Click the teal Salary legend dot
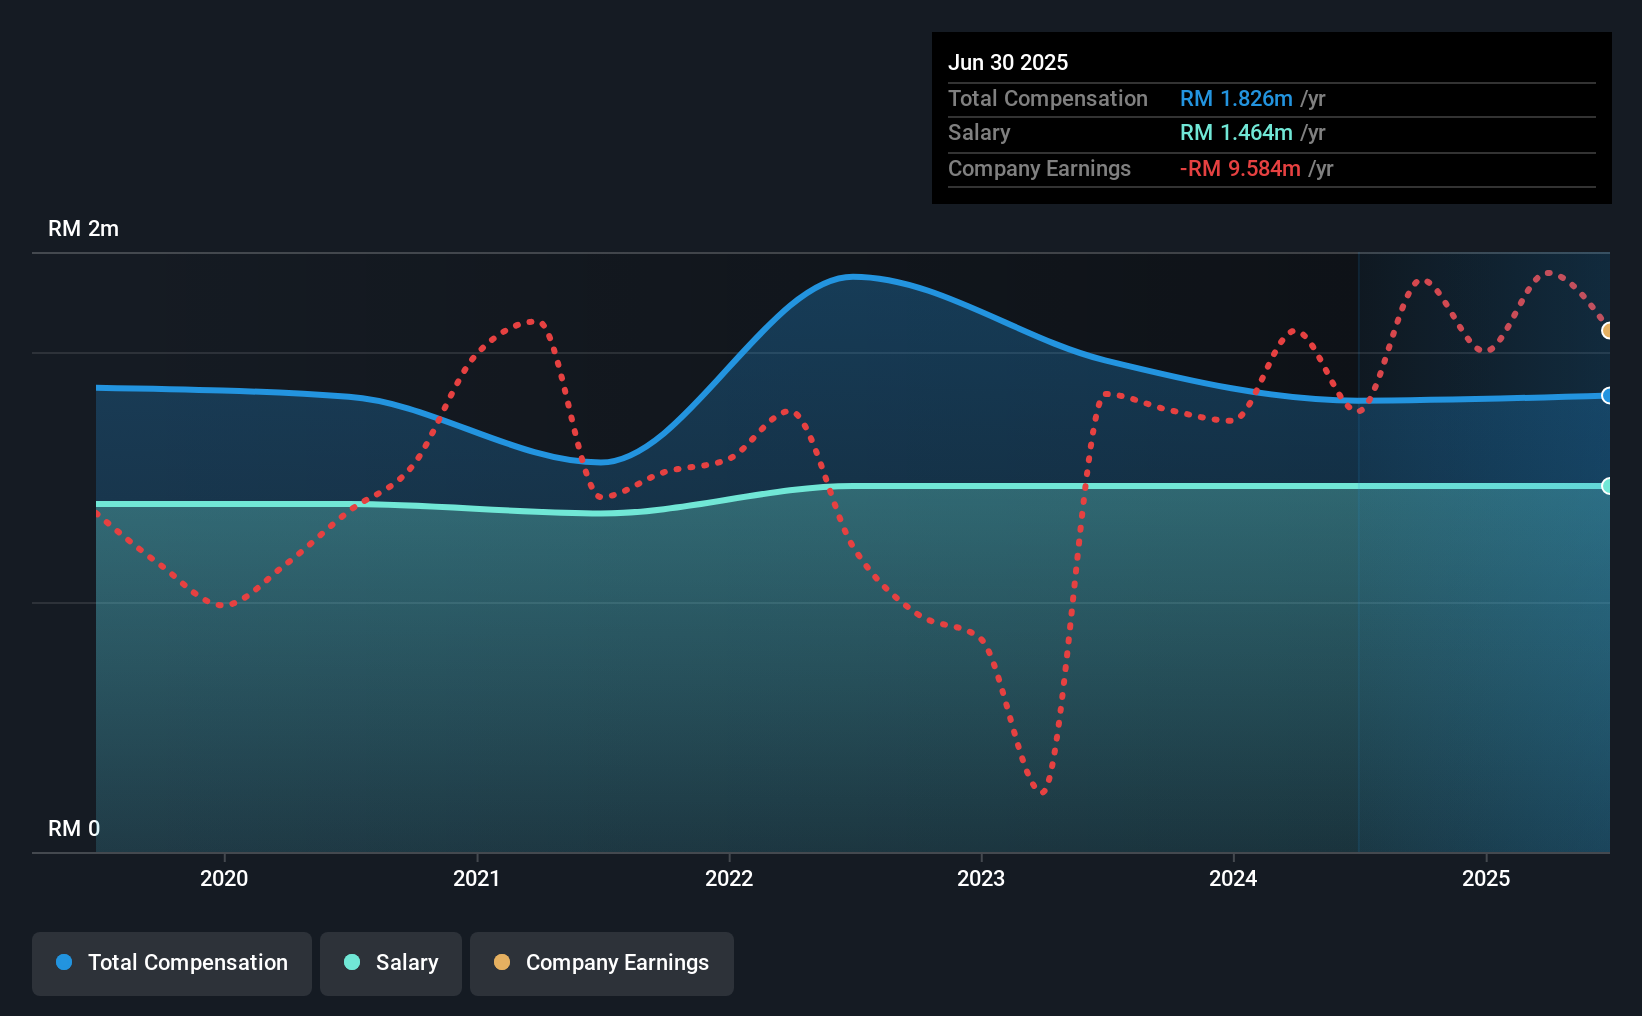The width and height of the screenshot is (1642, 1016). [x=352, y=962]
